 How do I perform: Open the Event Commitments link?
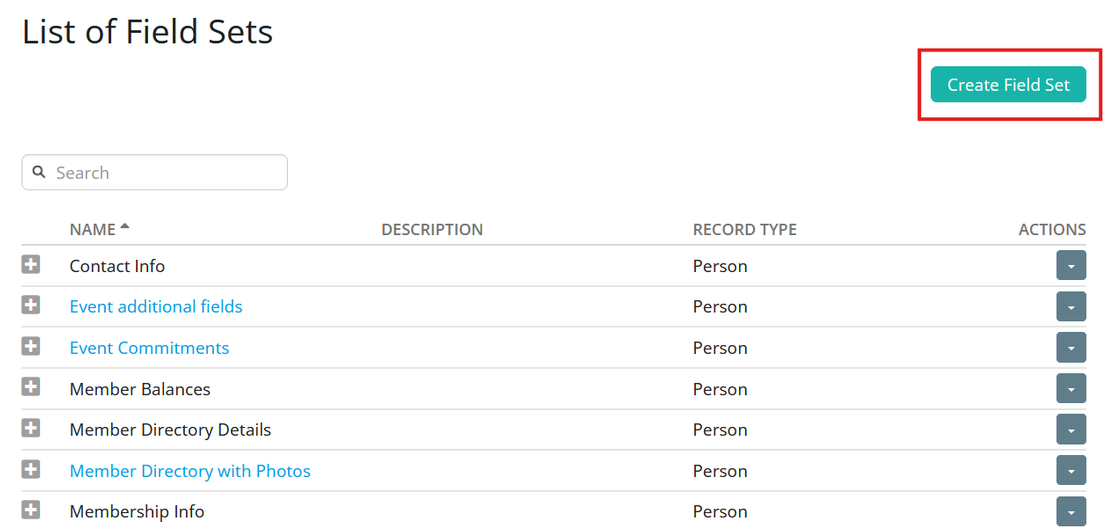[x=149, y=348]
